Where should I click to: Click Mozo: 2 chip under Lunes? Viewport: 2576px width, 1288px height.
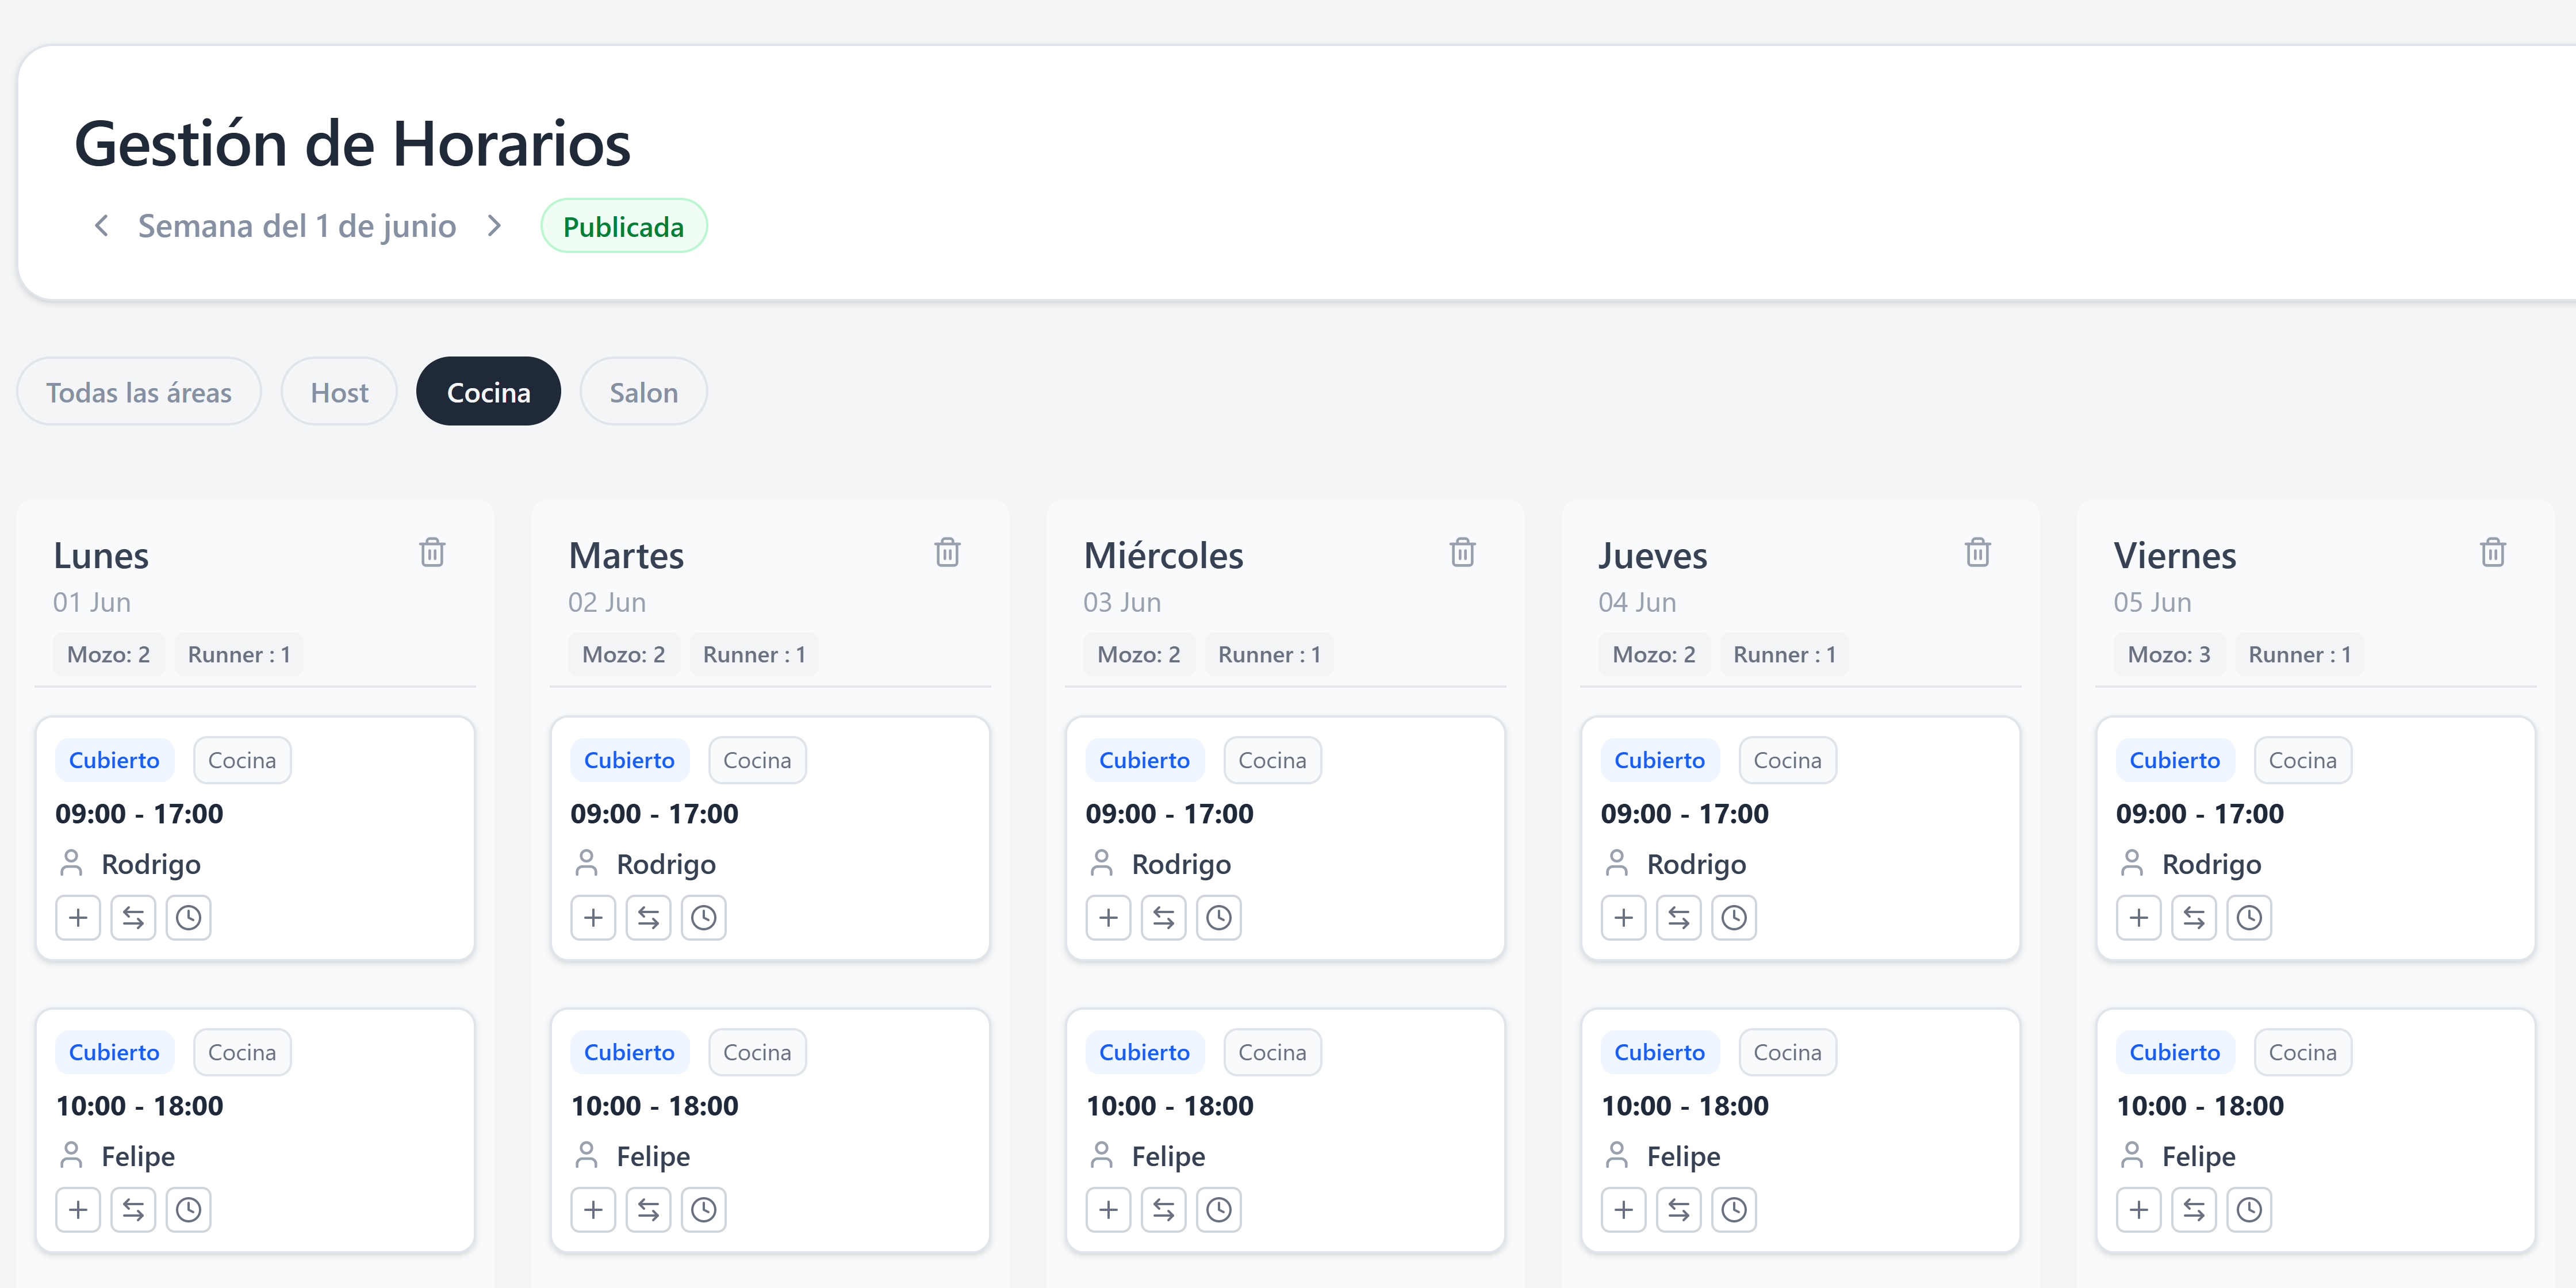coord(108,654)
